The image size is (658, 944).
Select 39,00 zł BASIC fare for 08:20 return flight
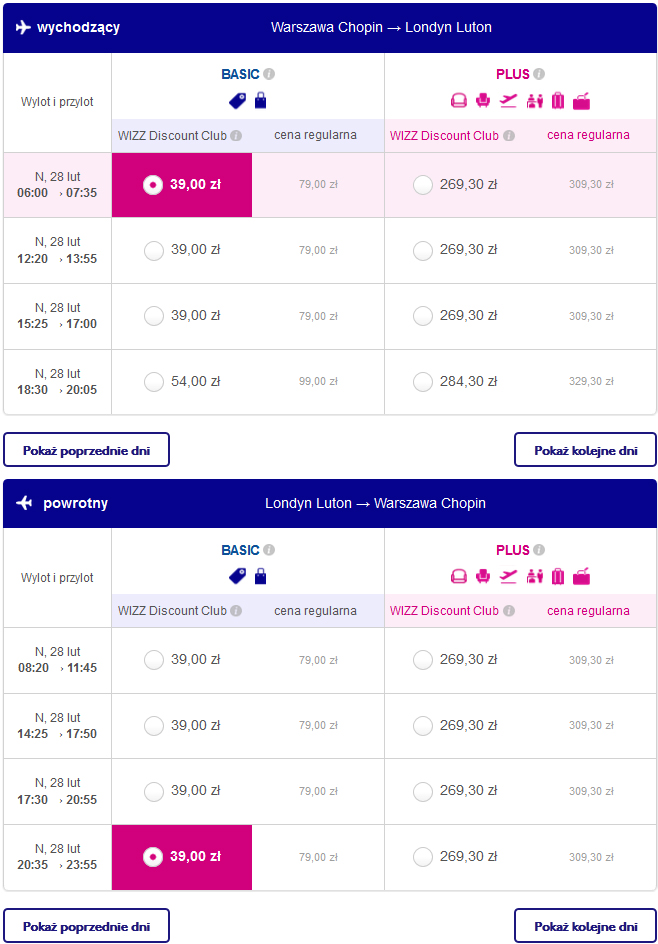point(154,659)
